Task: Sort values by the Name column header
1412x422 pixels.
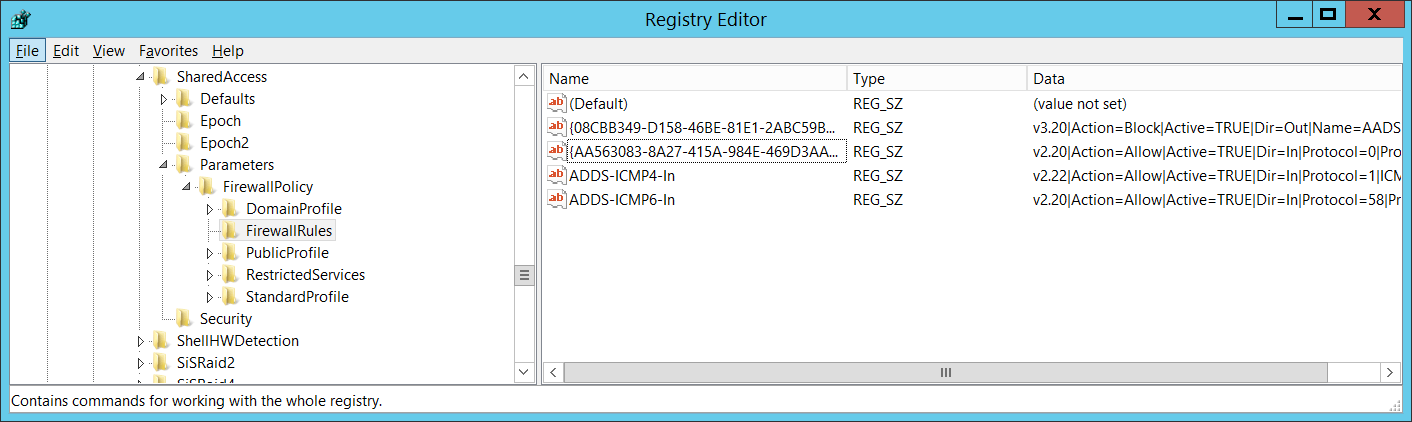Action: click(694, 78)
